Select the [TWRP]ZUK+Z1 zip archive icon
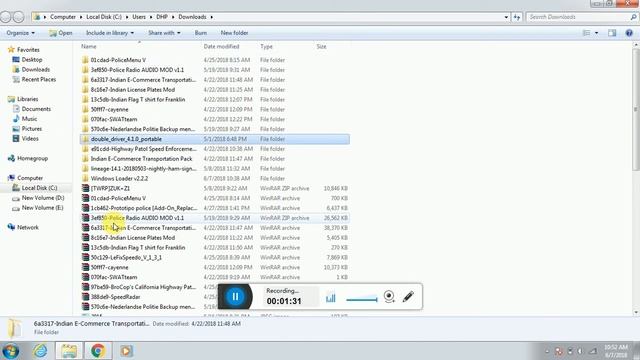Screen dimensions: 640x360 click(85, 188)
